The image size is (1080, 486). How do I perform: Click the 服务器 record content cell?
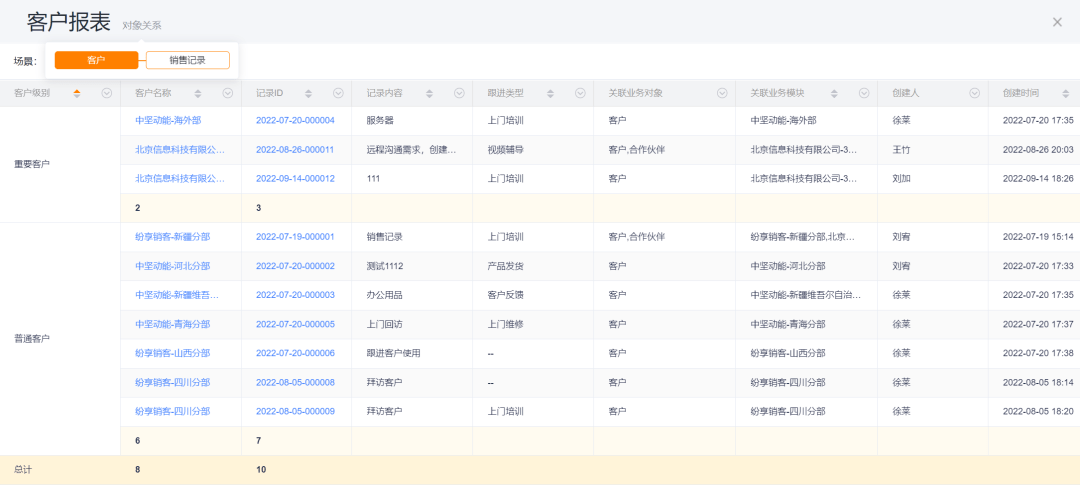coord(412,120)
